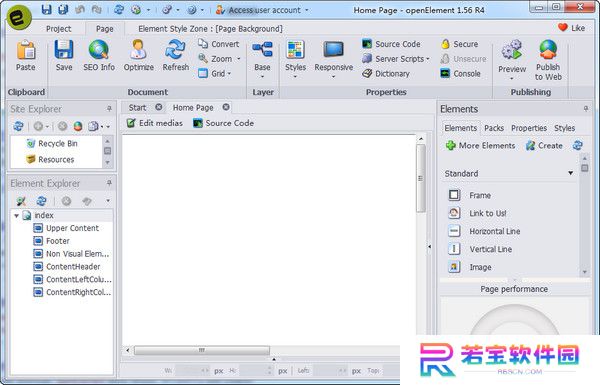The height and width of the screenshot is (385, 600).
Task: Close the Start tab
Action: 158,107
